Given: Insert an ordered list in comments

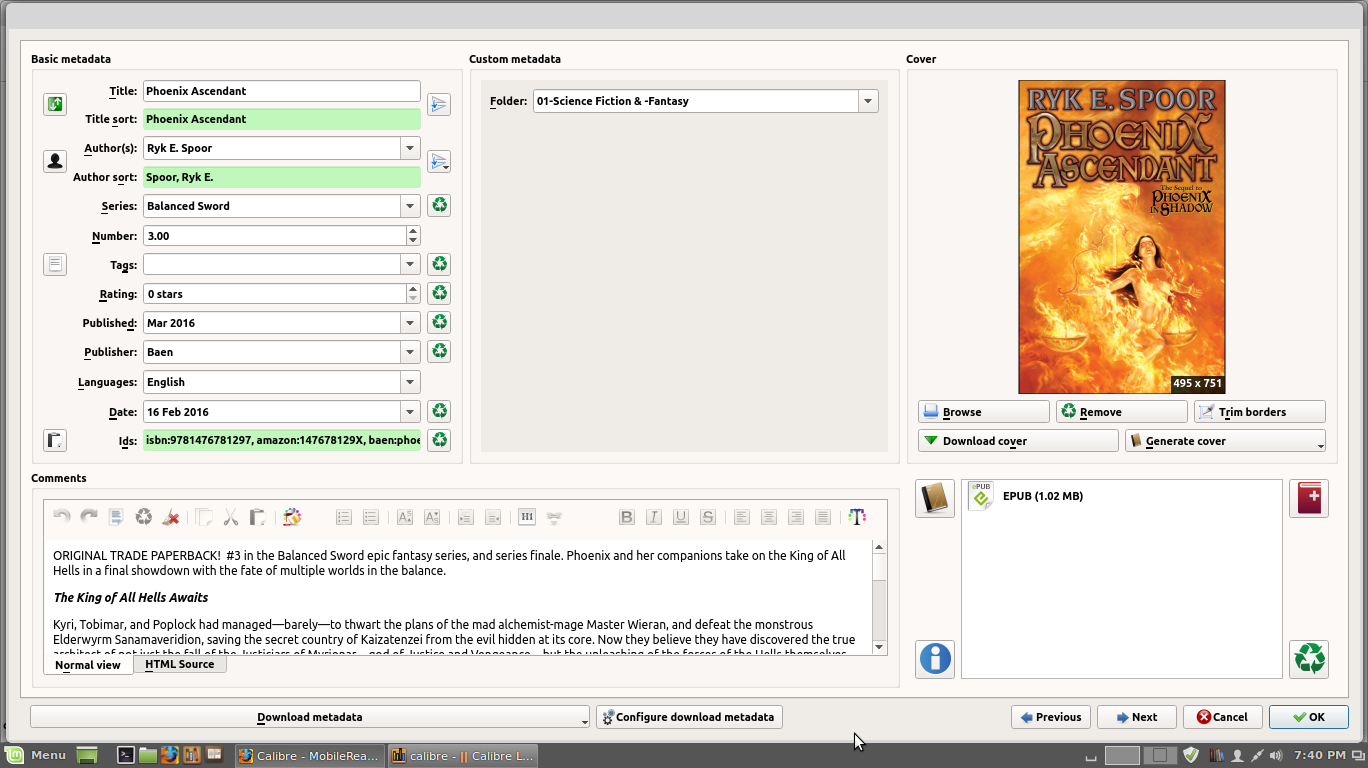Looking at the screenshot, I should click(x=344, y=517).
